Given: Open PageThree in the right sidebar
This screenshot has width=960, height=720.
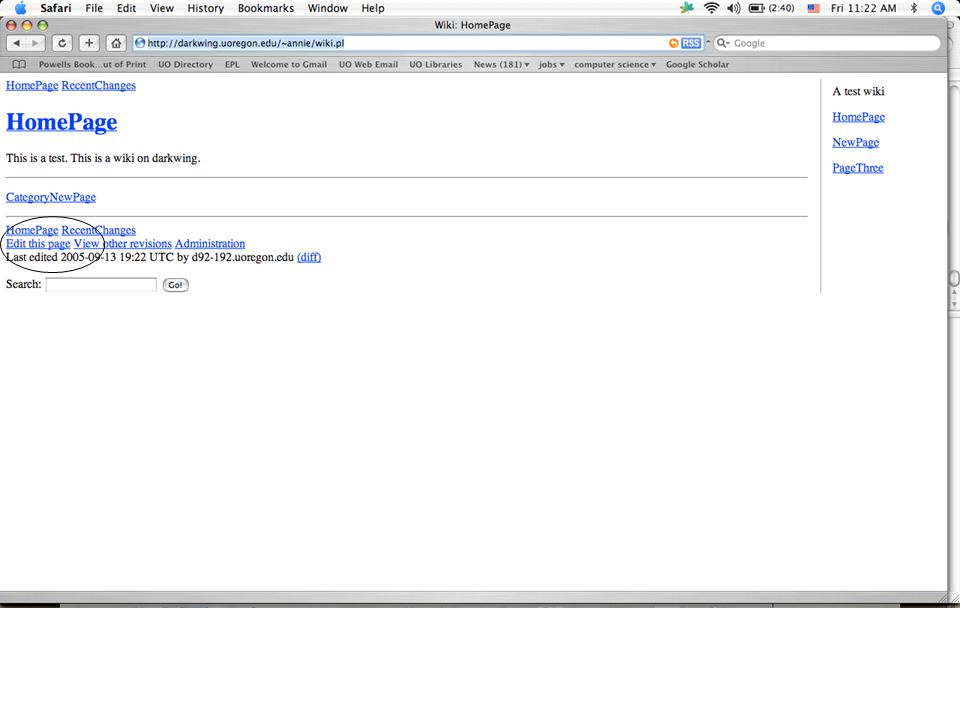Looking at the screenshot, I should 858,168.
